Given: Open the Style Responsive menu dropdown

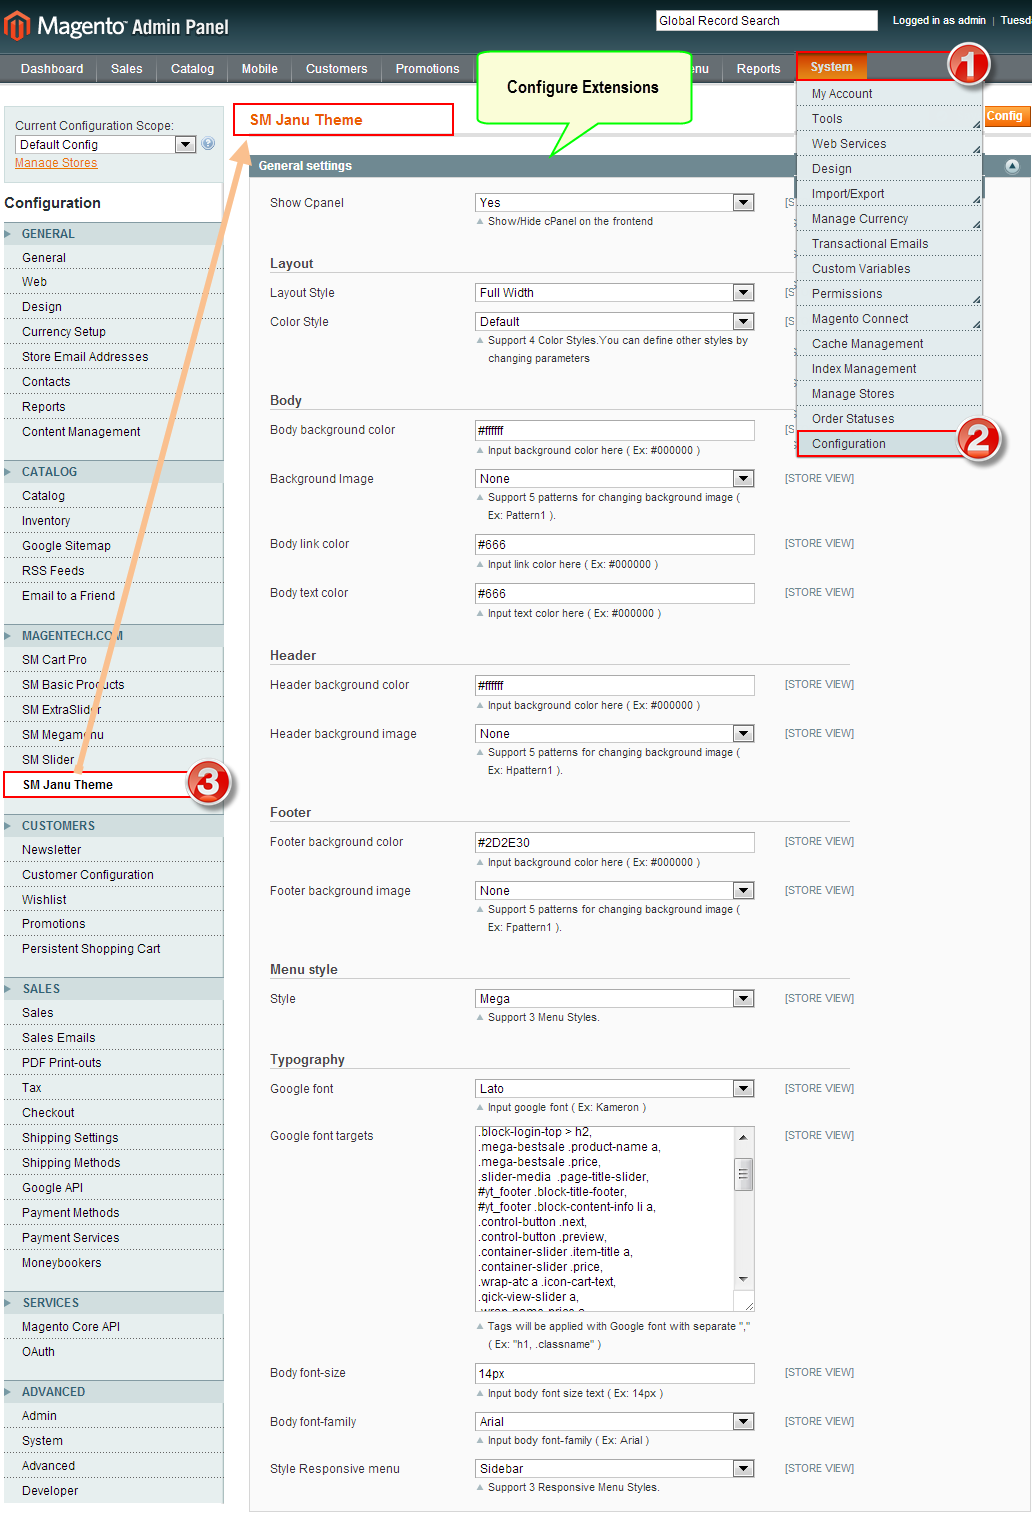Looking at the screenshot, I should [614, 1469].
